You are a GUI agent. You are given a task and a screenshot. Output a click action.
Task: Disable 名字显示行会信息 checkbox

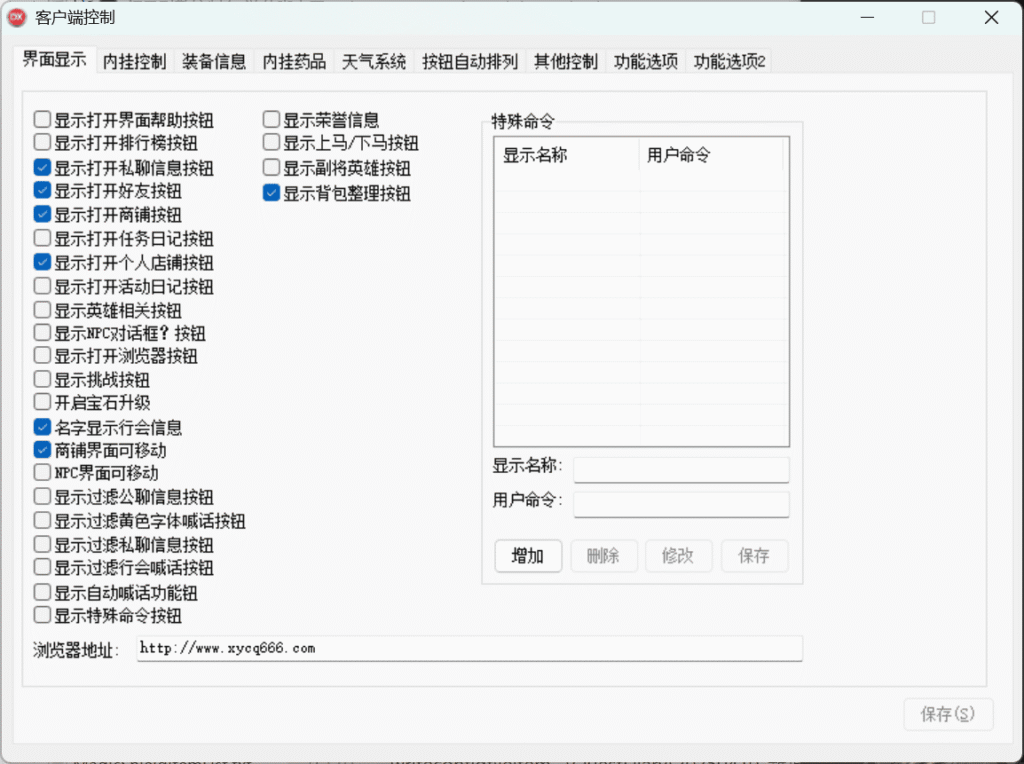[x=43, y=427]
